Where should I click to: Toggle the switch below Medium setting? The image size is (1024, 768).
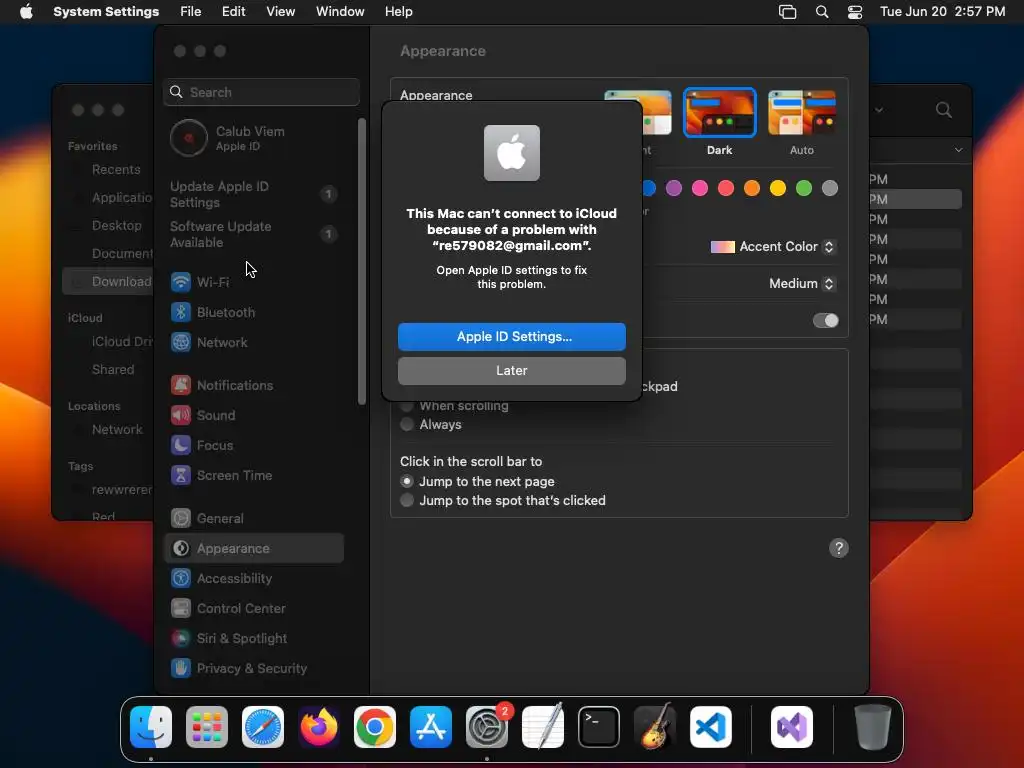(825, 320)
